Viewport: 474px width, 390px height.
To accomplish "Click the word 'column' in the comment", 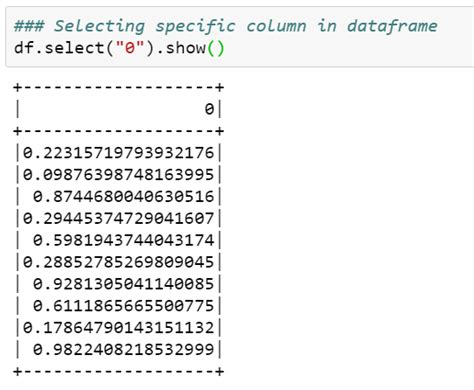I will 276,26.
